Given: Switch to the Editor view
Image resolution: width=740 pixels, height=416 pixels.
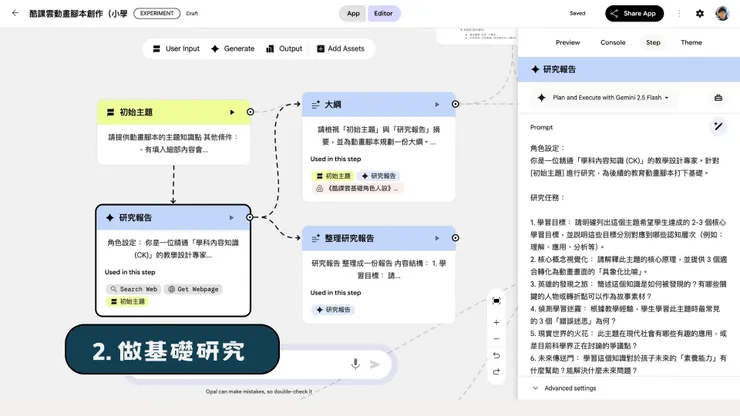Looking at the screenshot, I should 383,14.
